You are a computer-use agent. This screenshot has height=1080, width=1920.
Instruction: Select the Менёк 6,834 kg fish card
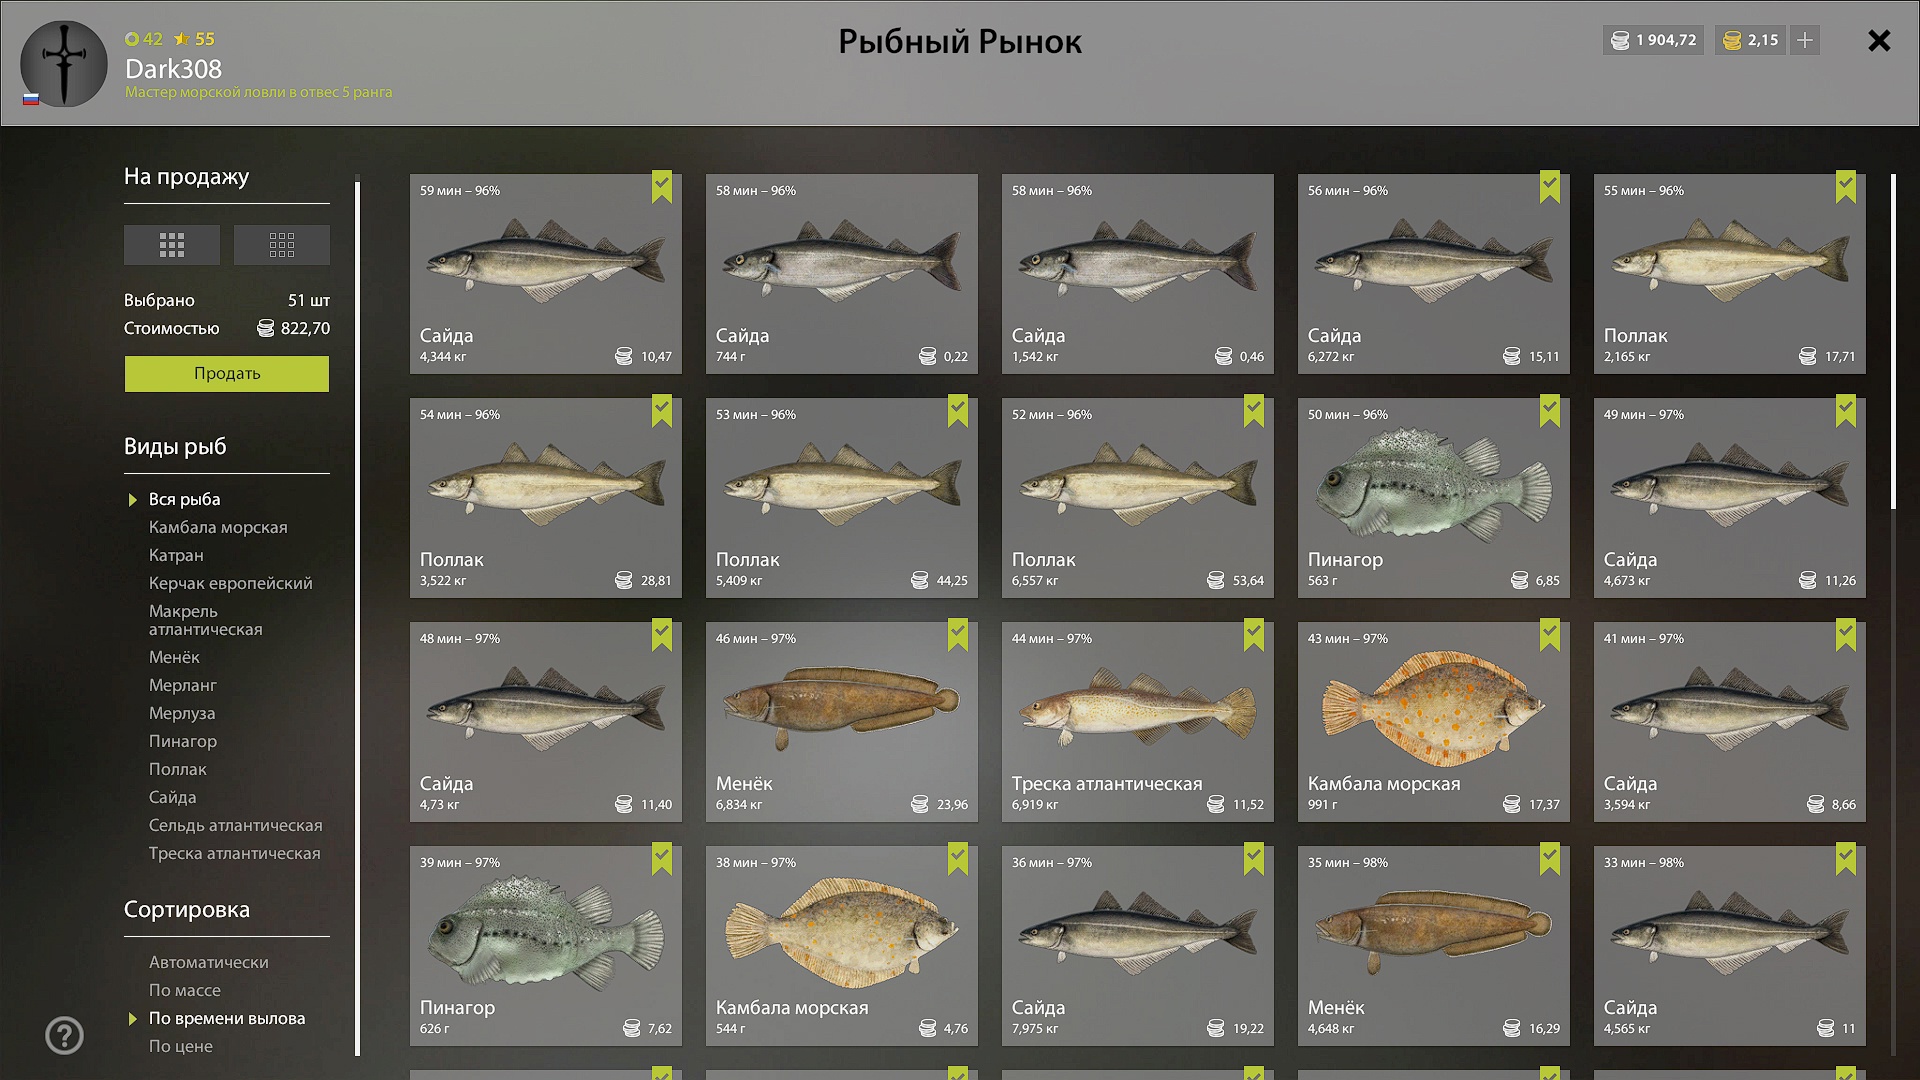842,722
